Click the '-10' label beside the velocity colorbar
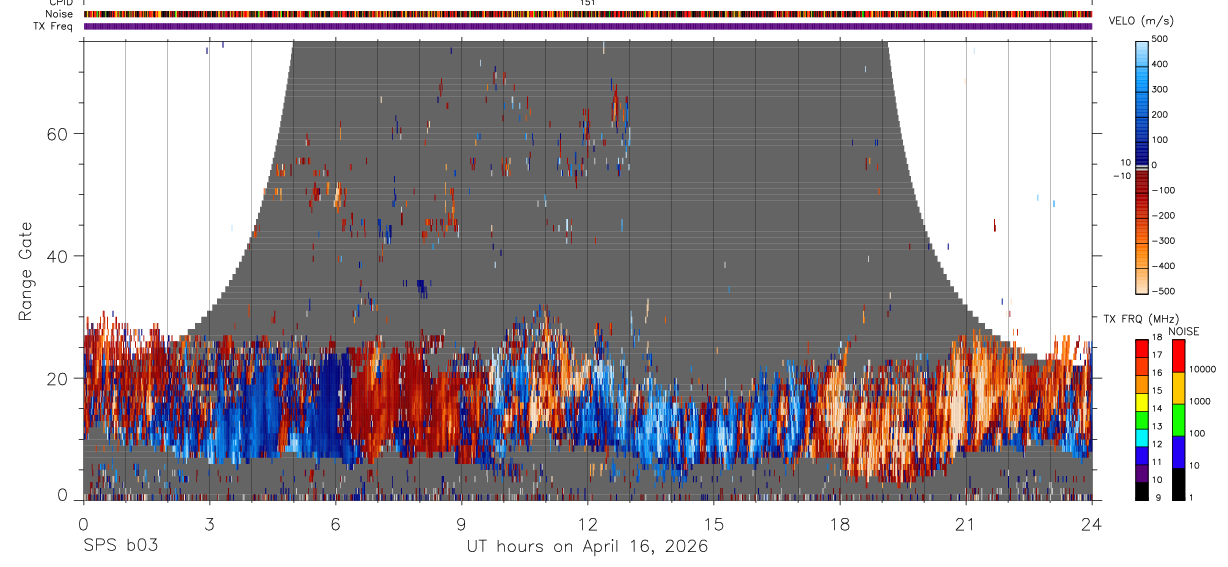Viewport: 1228px width, 567px height. tap(1121, 176)
